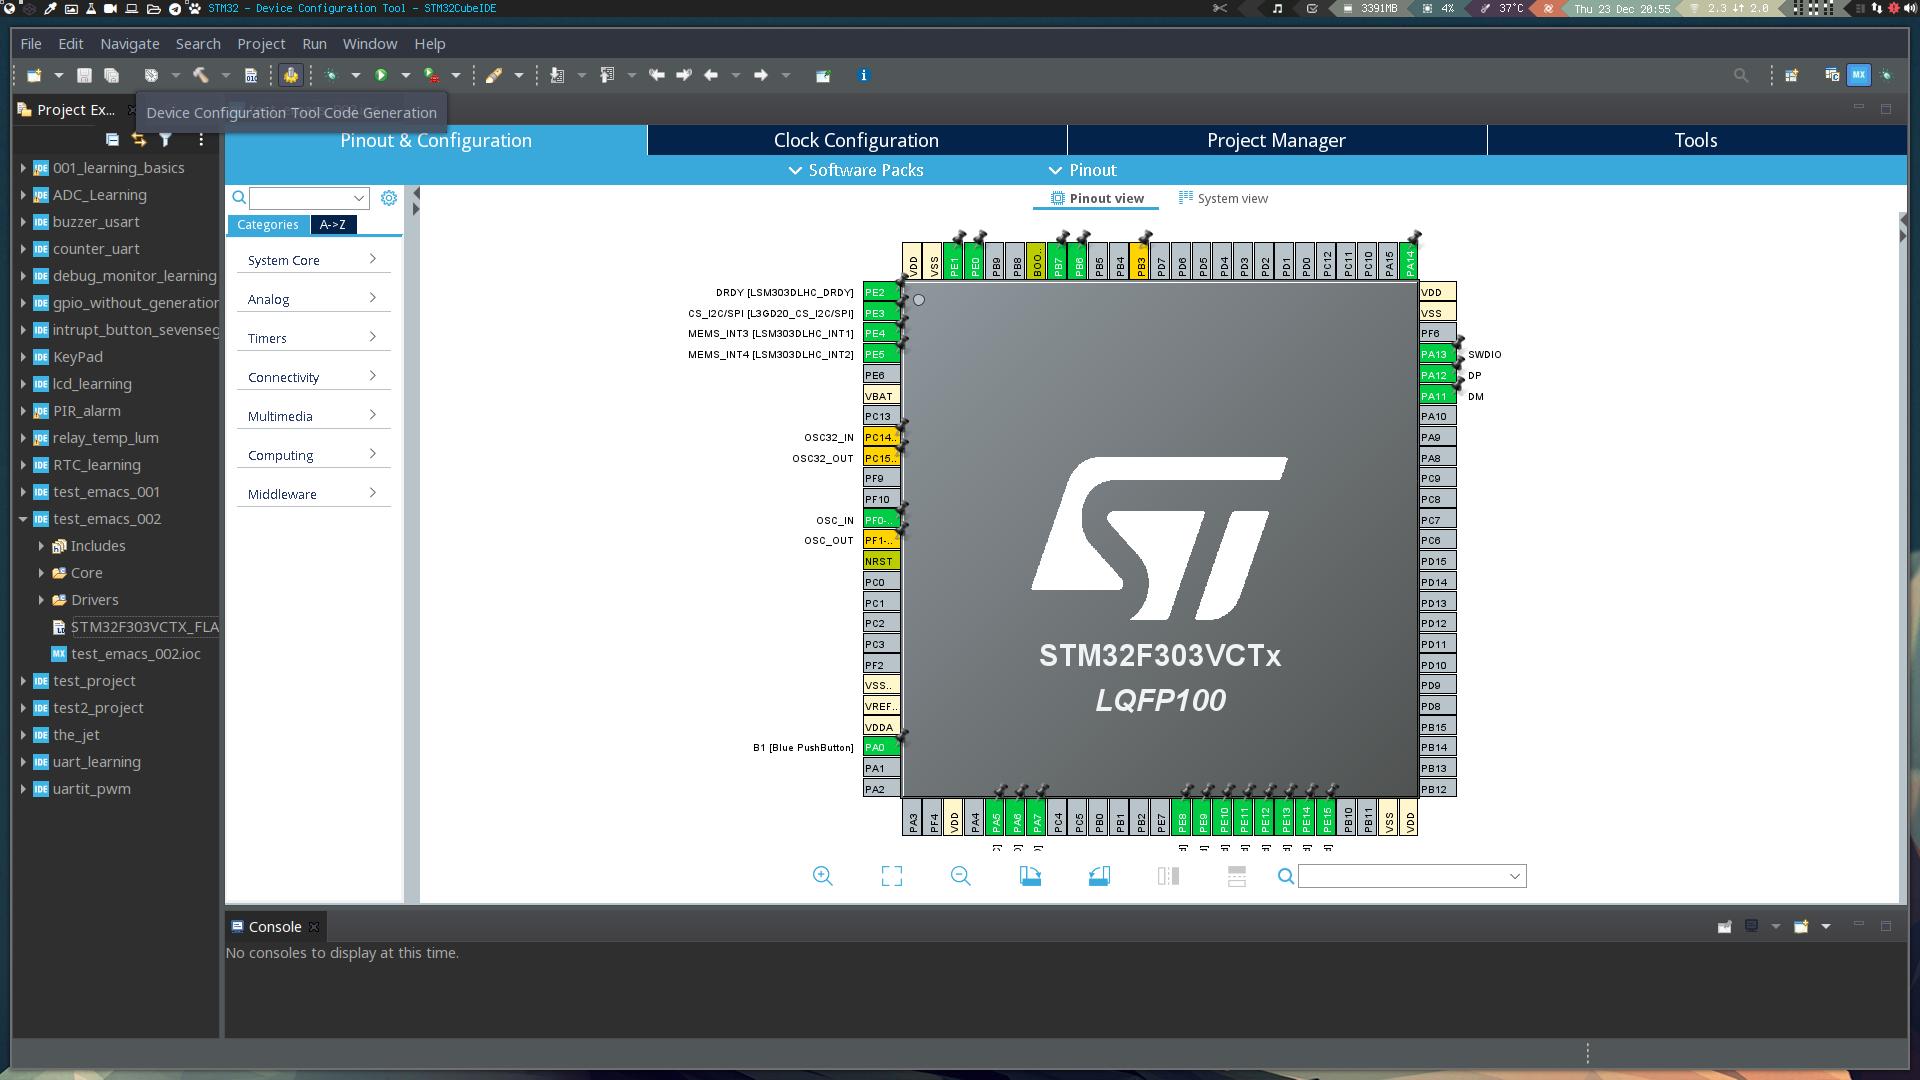
Task: Click Collapse All in Project Explorer
Action: coord(112,140)
